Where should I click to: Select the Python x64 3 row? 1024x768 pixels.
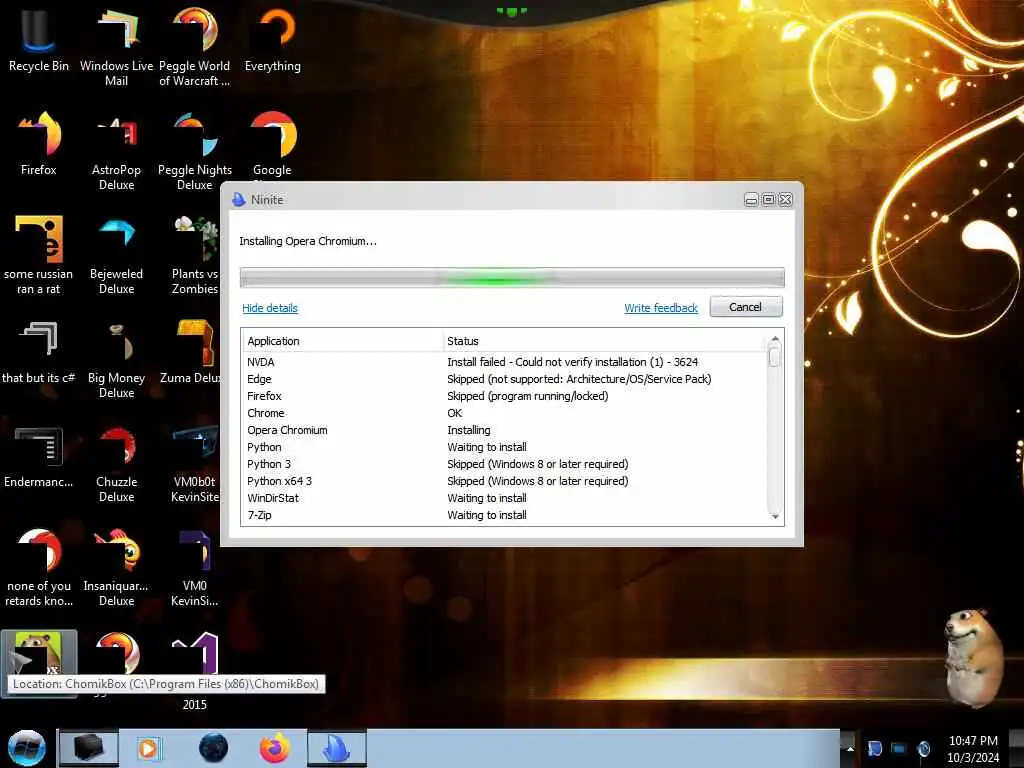point(504,481)
